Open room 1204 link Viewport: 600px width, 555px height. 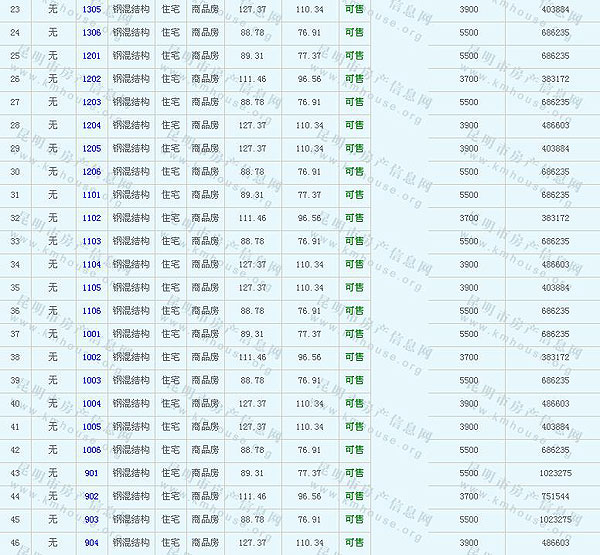[x=91, y=125]
